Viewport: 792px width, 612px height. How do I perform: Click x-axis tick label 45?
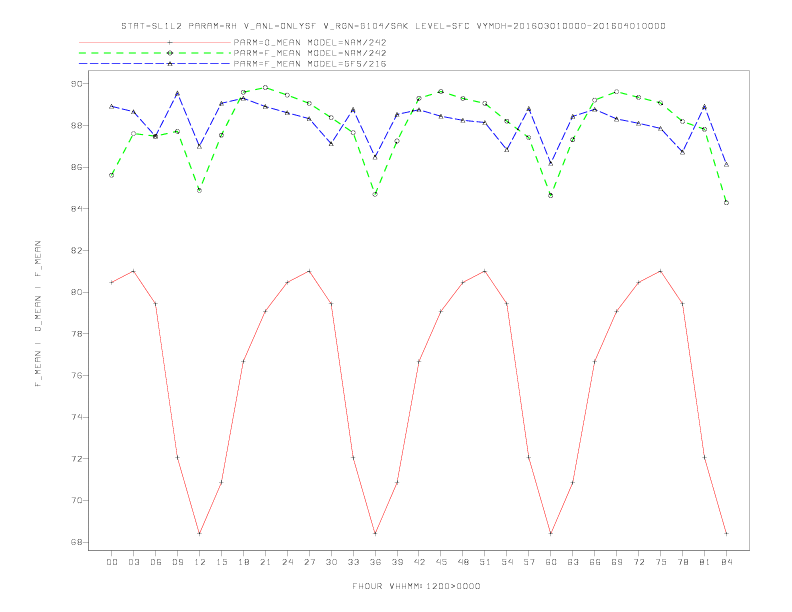pos(441,562)
